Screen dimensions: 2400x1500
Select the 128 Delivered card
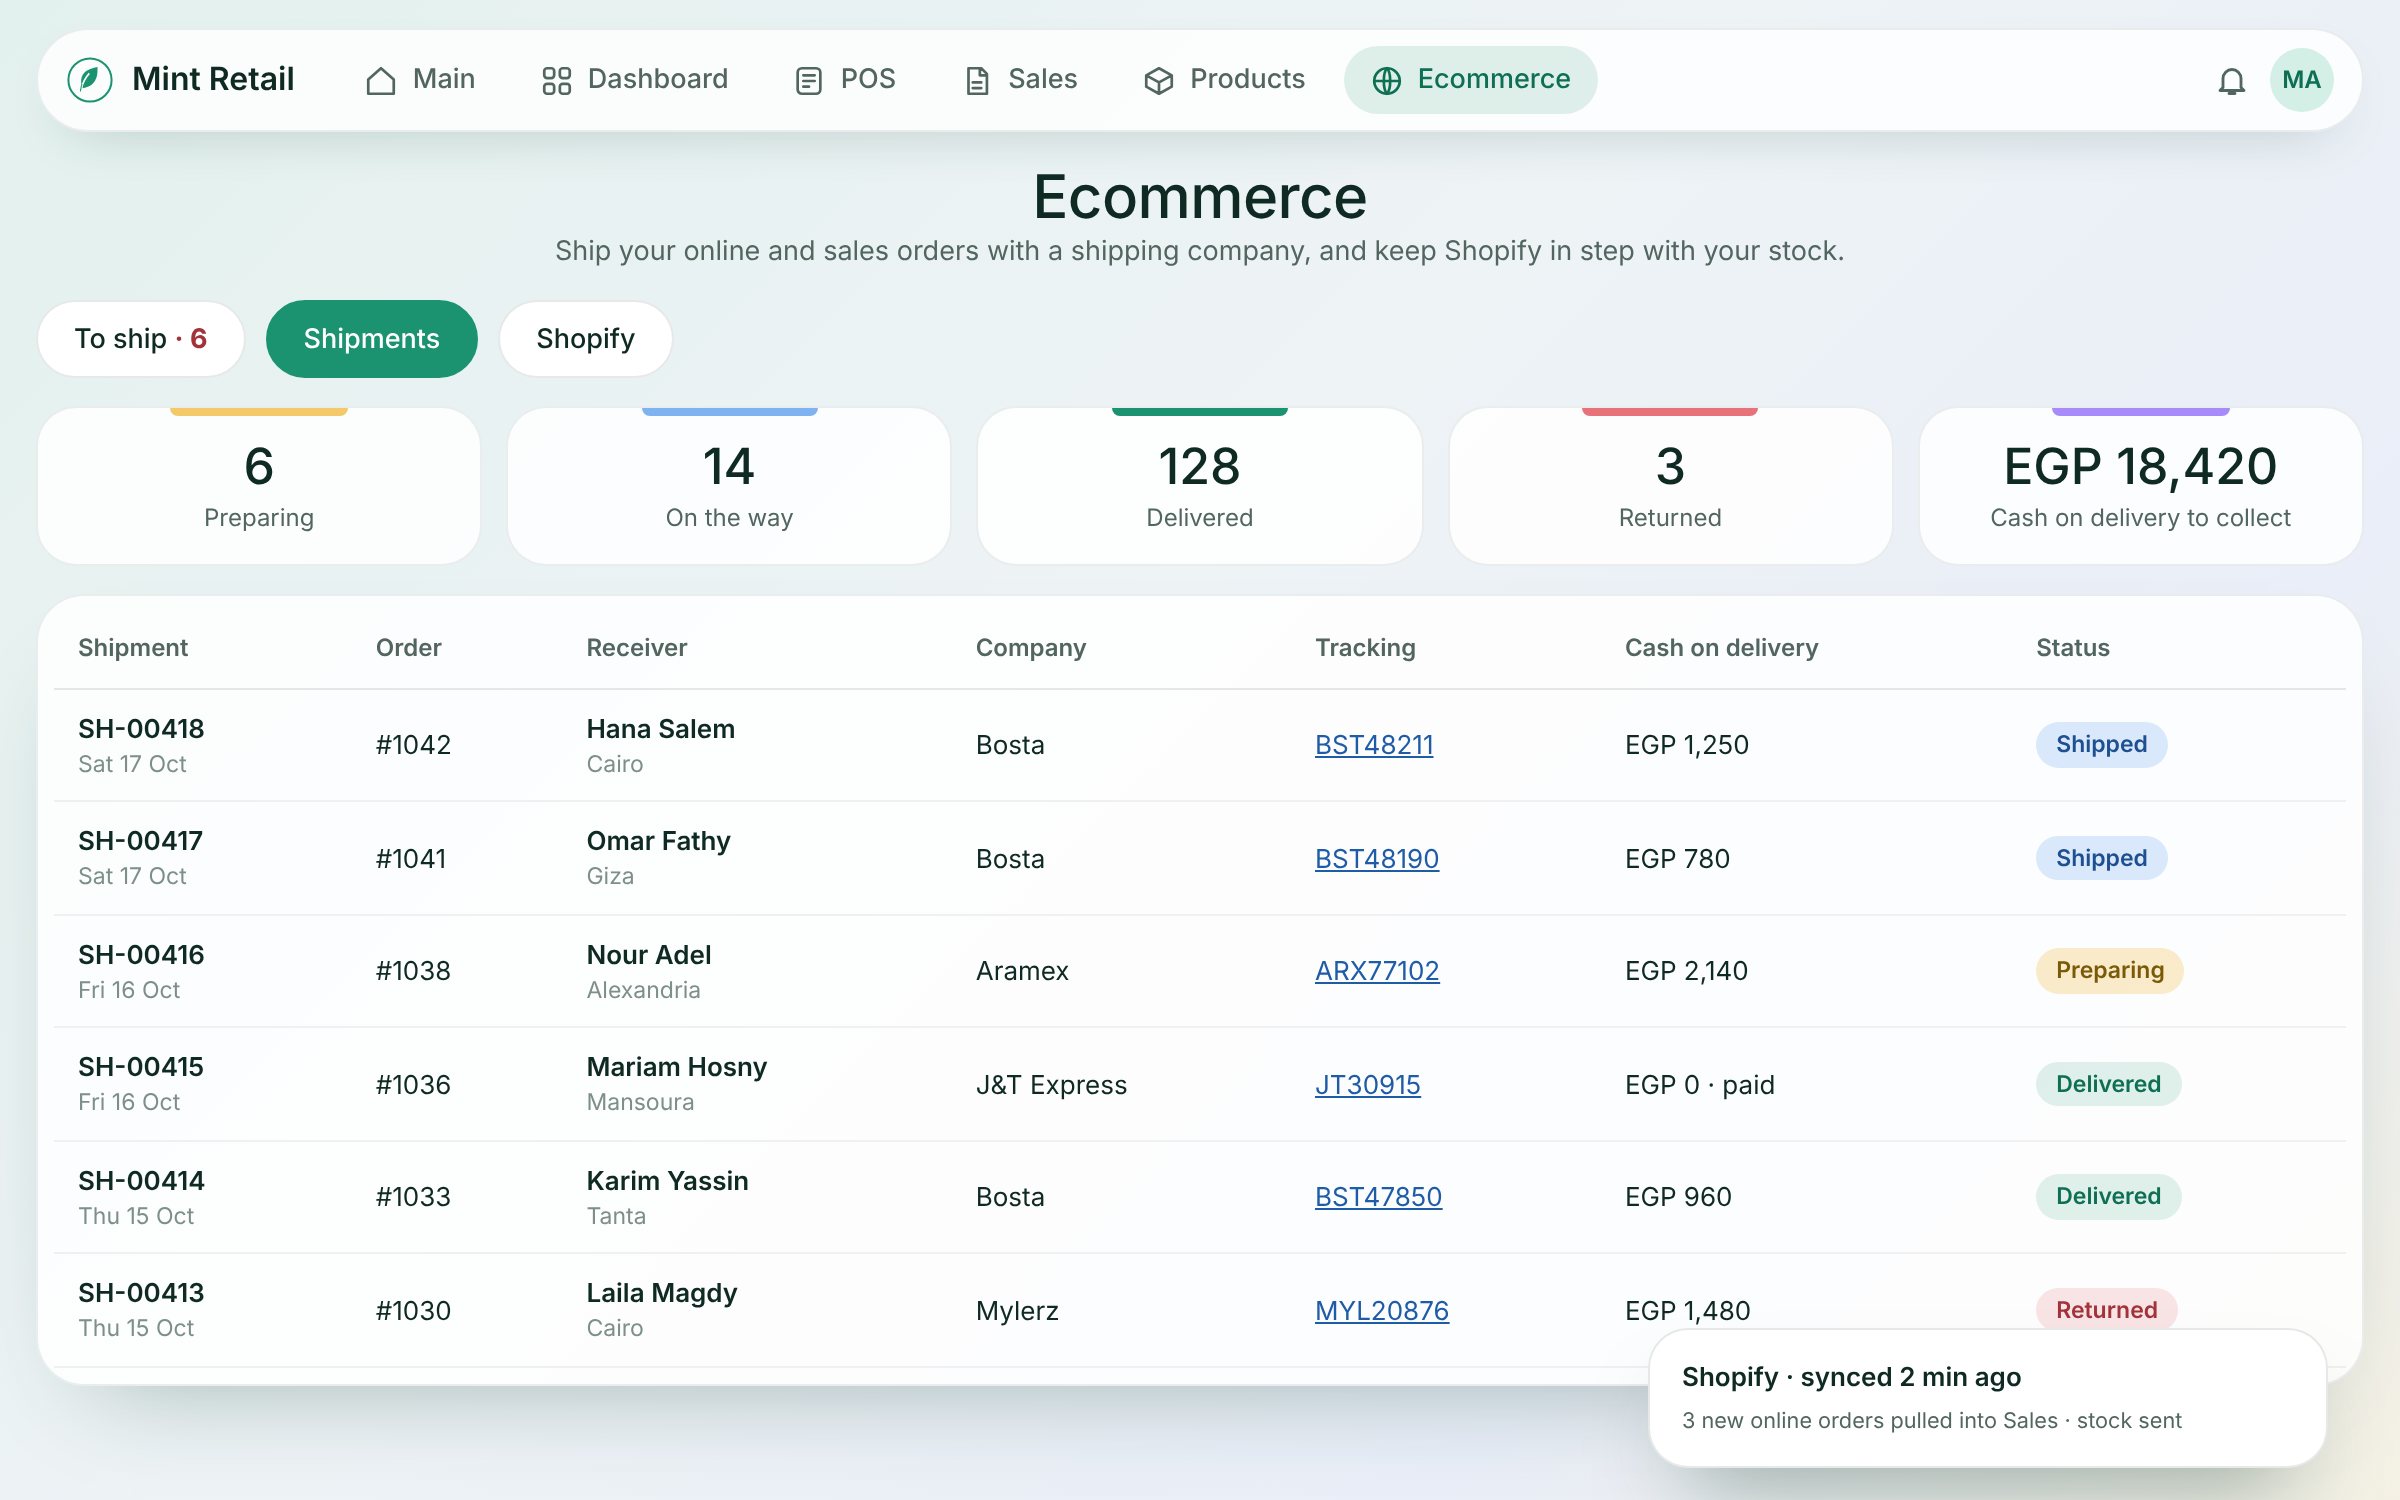[1199, 486]
